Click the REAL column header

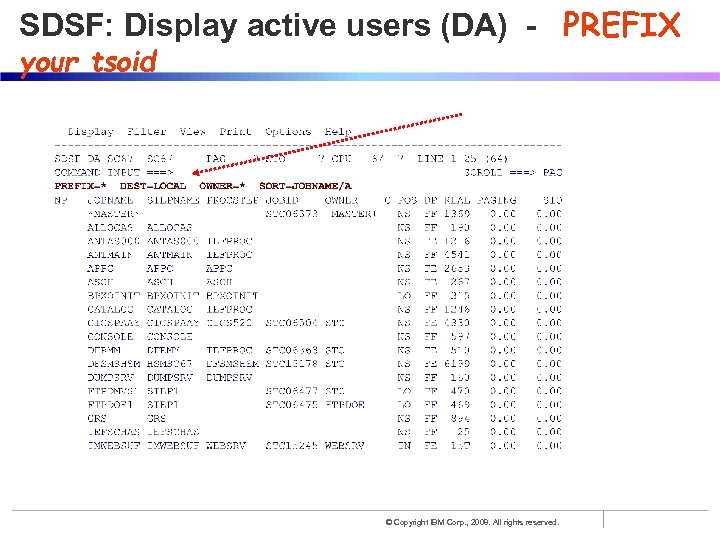point(457,200)
